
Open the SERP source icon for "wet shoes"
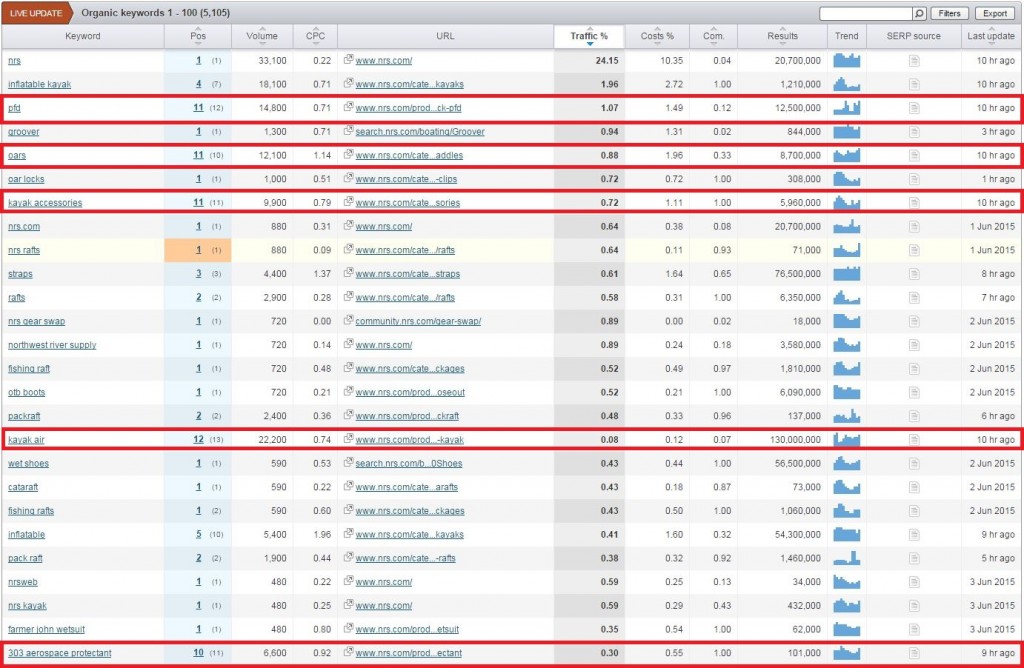pos(913,463)
